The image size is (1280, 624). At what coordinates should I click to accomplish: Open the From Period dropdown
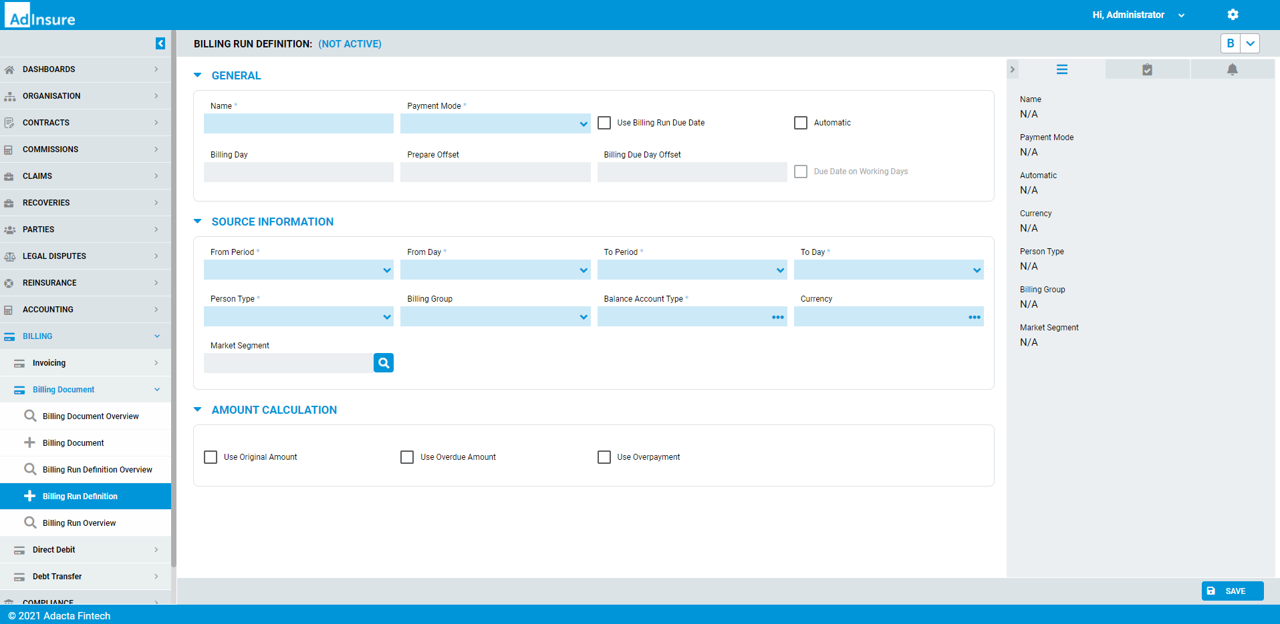click(x=299, y=270)
